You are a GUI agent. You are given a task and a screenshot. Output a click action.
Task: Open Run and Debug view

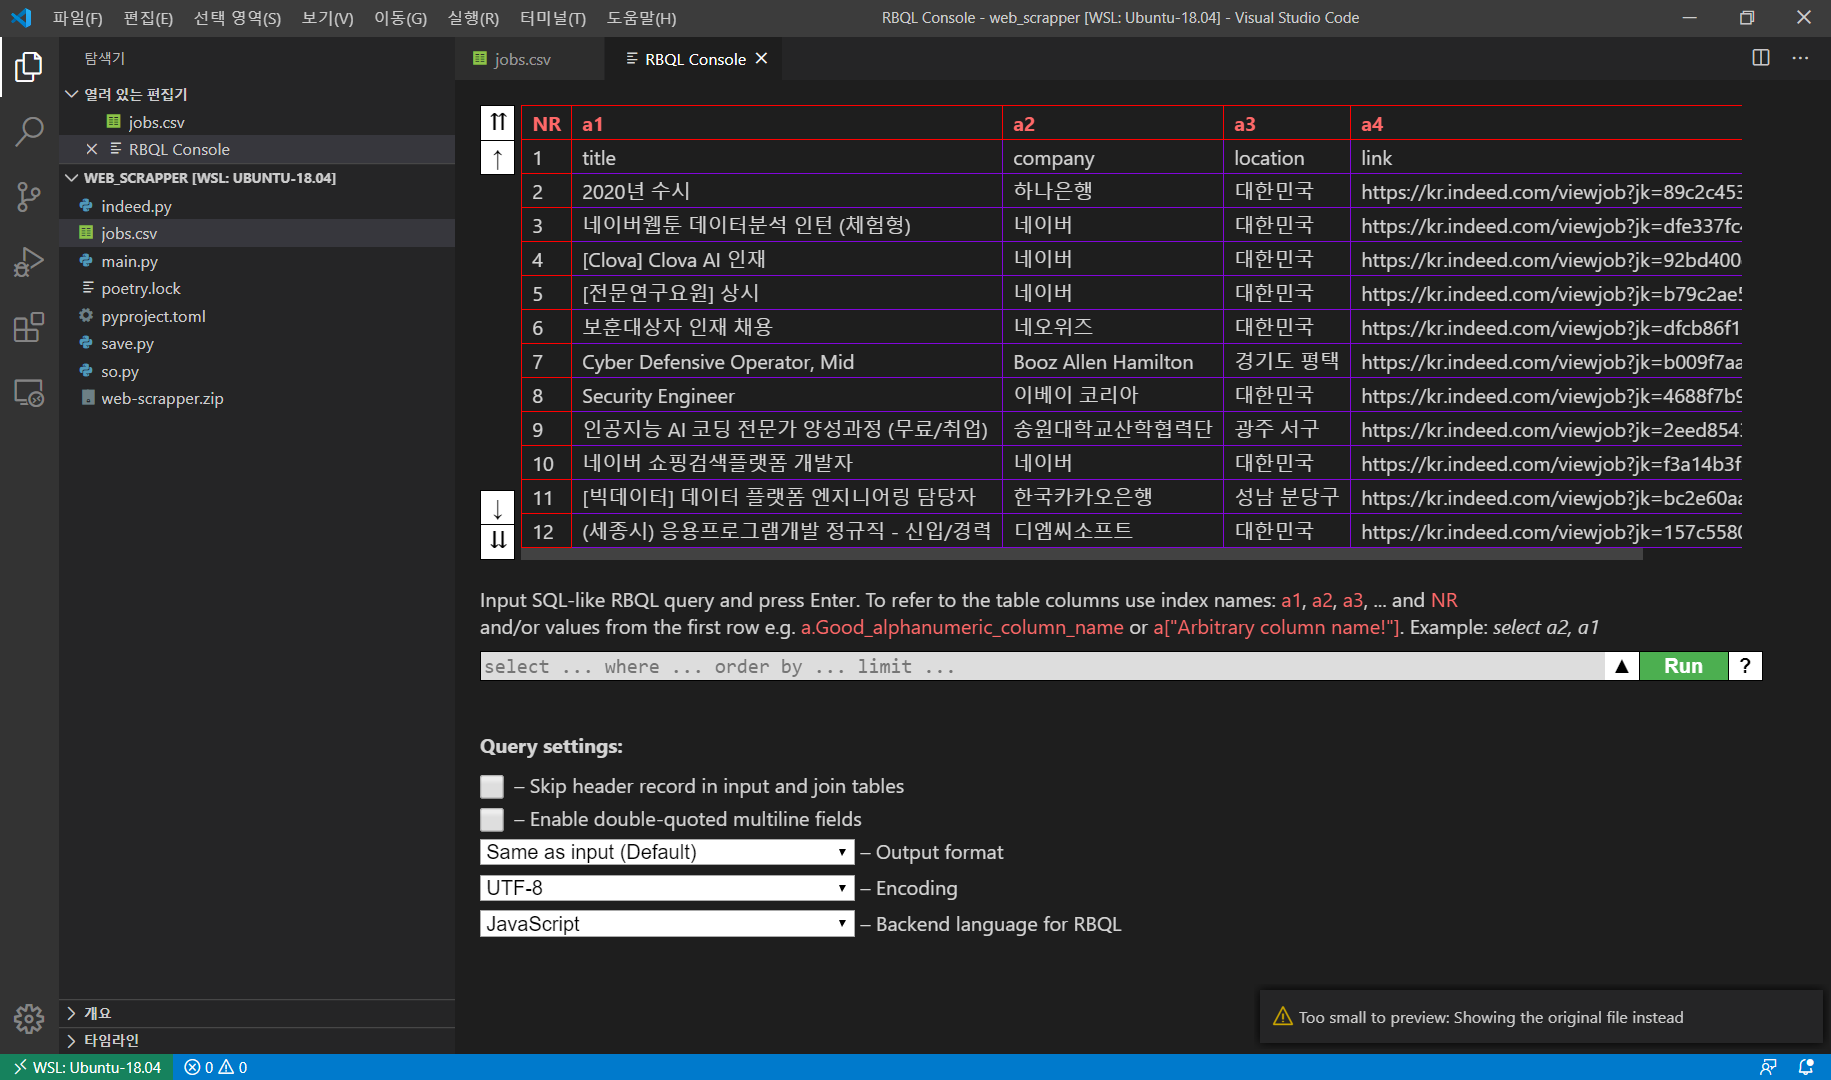(29, 262)
